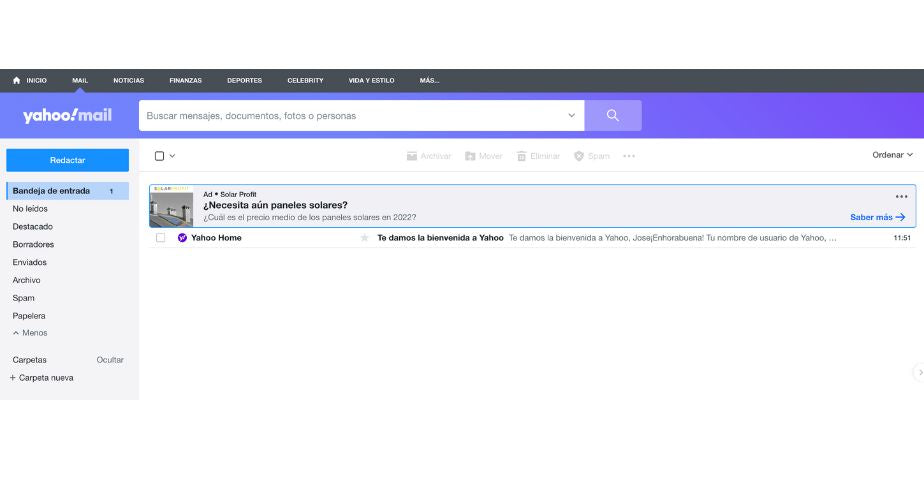Go to Deportes in top navigation
924x485 pixels.
pos(244,80)
